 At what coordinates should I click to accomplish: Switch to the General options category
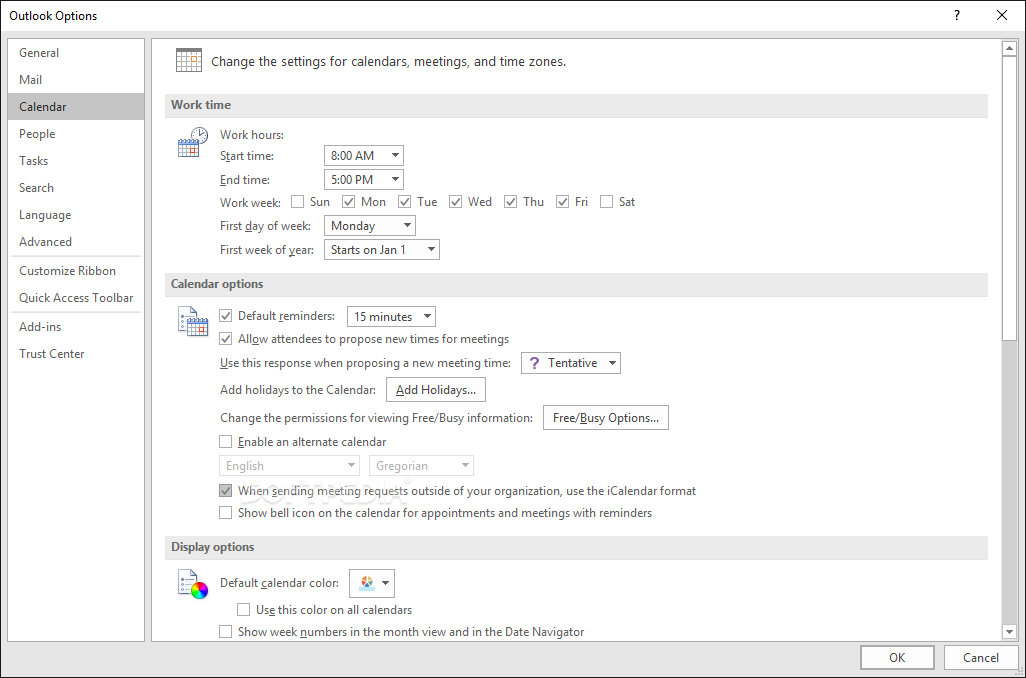click(x=76, y=53)
